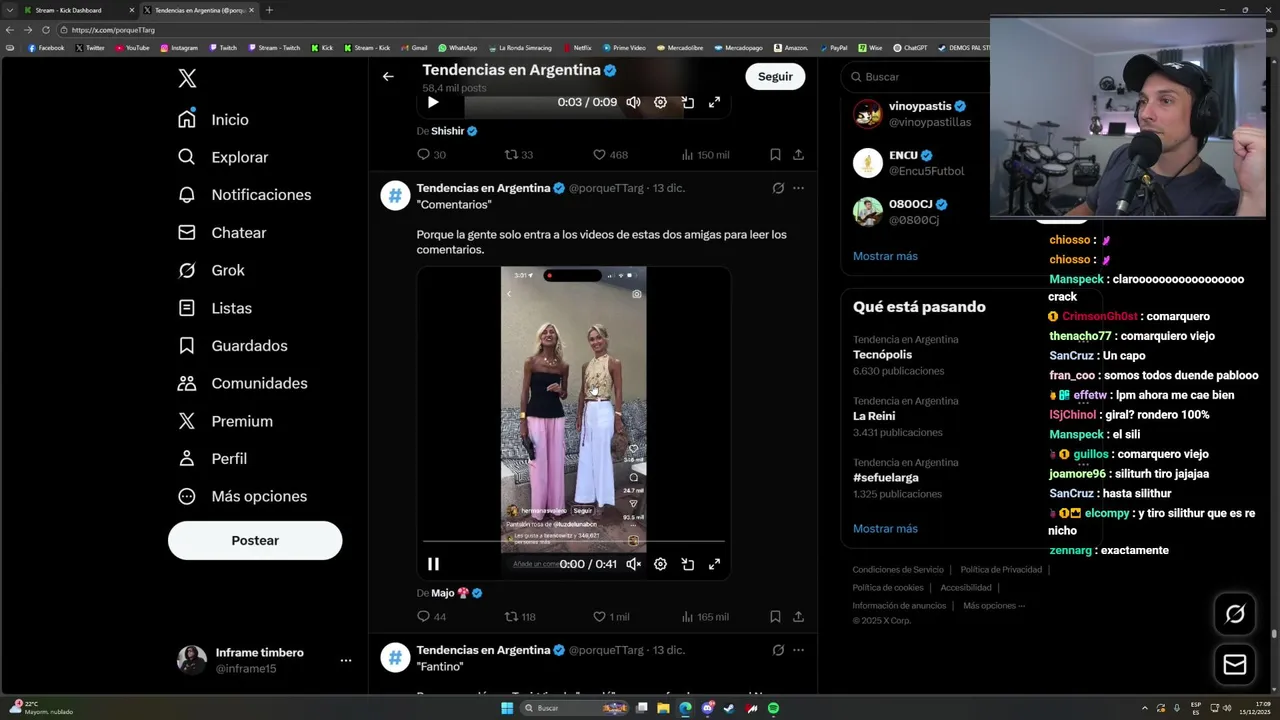The width and height of the screenshot is (1280, 720).
Task: Click the Postear button
Action: [x=255, y=540]
